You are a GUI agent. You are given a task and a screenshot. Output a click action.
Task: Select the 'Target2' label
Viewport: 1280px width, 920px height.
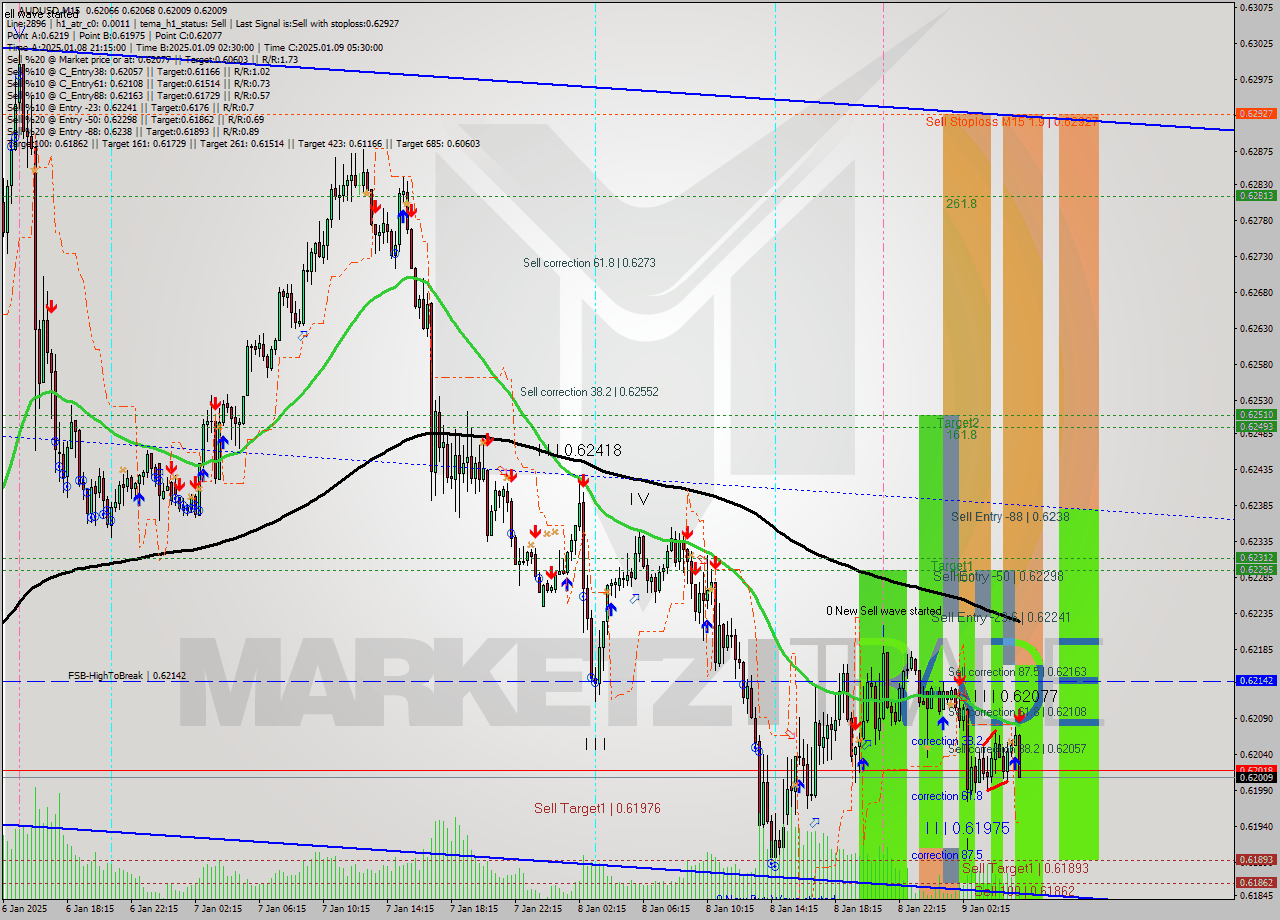pyautogui.click(x=957, y=423)
